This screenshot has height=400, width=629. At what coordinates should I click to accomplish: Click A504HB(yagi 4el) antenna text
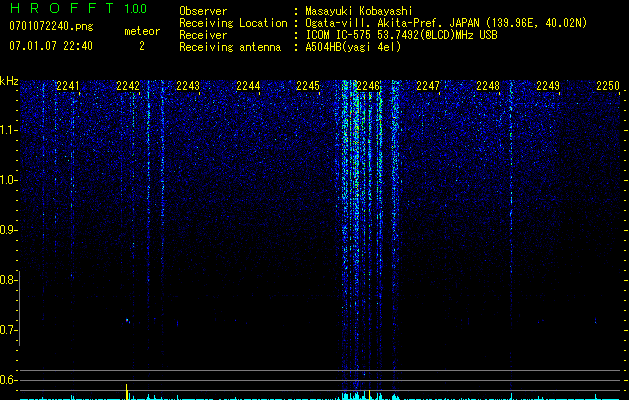click(x=353, y=47)
